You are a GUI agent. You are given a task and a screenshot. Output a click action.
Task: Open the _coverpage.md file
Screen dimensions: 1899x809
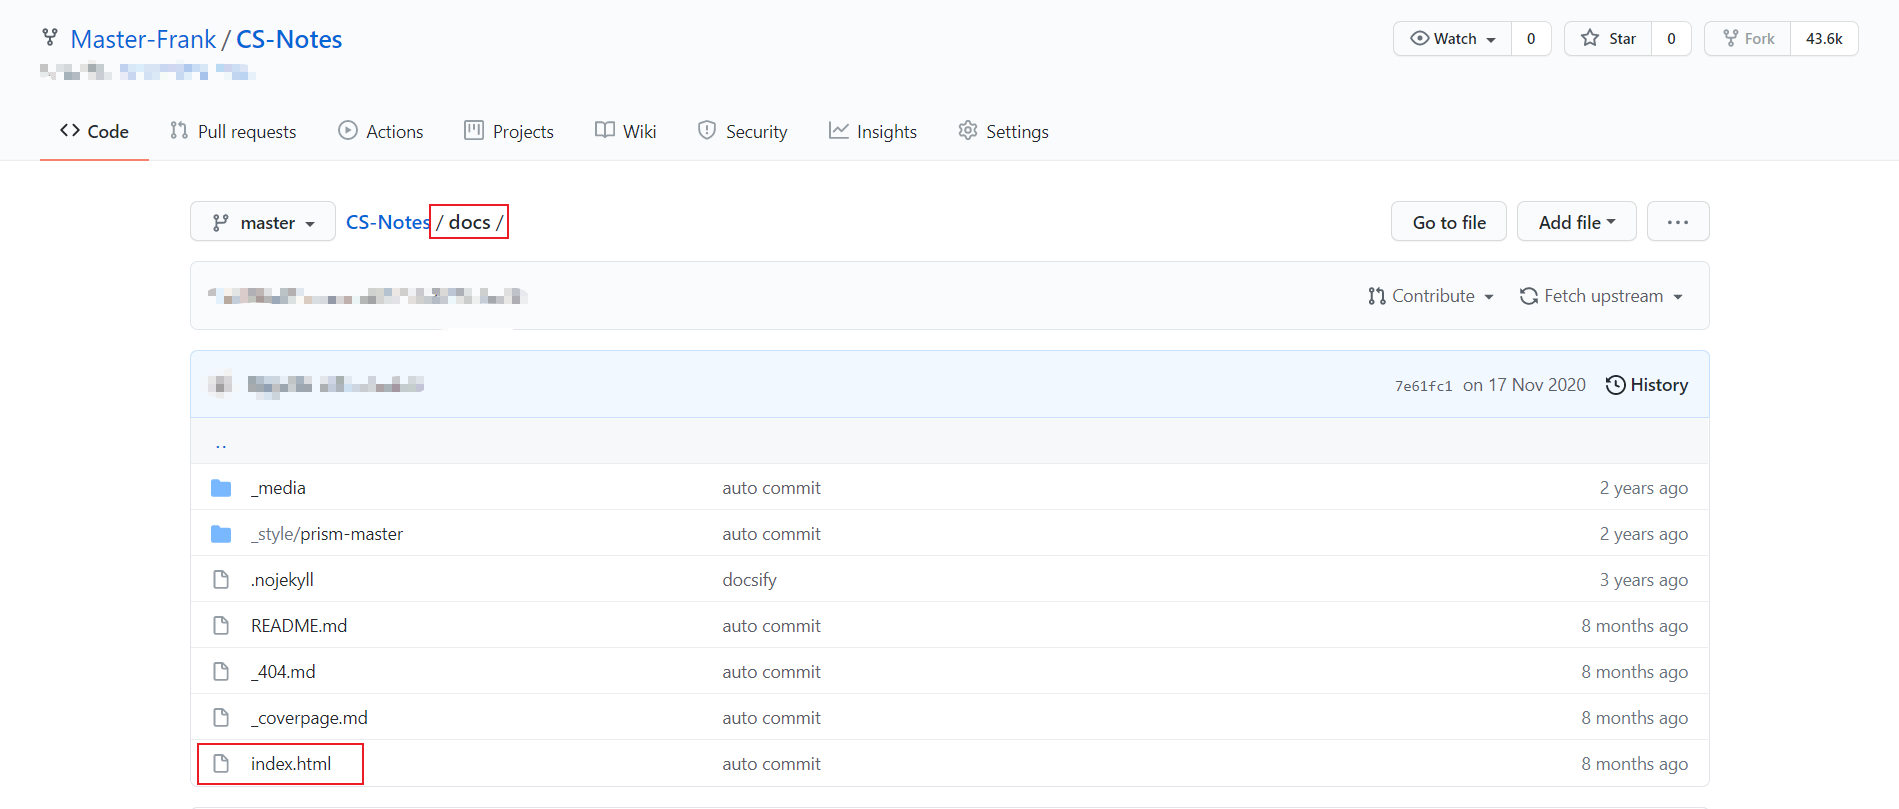309,718
